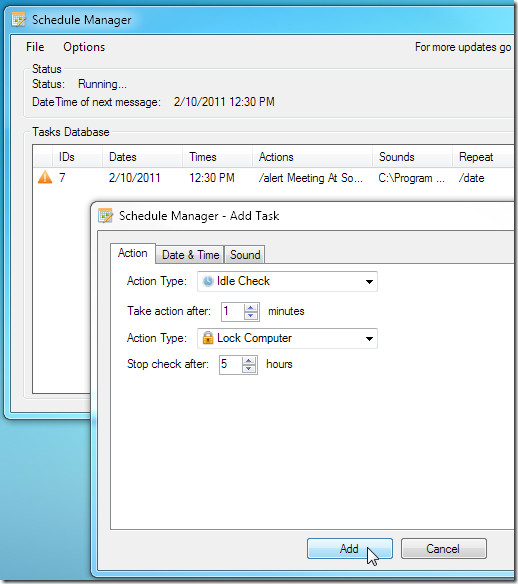The width and height of the screenshot is (518, 584).
Task: Click the 'For more updates go' link text
Action: [x=463, y=47]
